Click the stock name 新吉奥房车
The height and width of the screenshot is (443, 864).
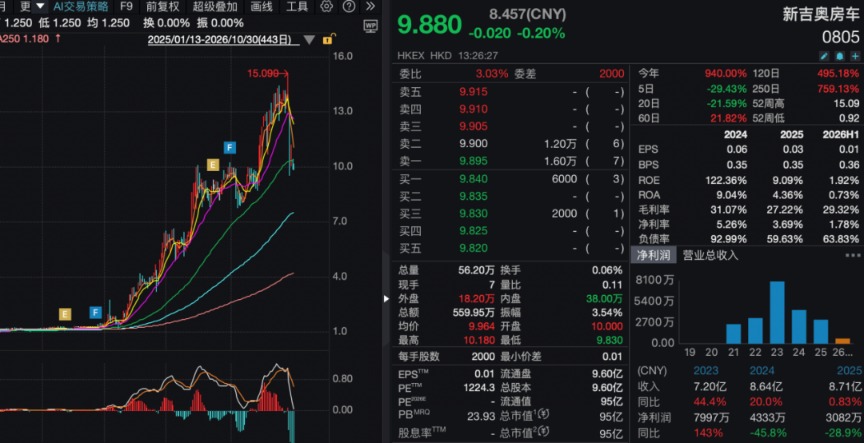tap(821, 15)
